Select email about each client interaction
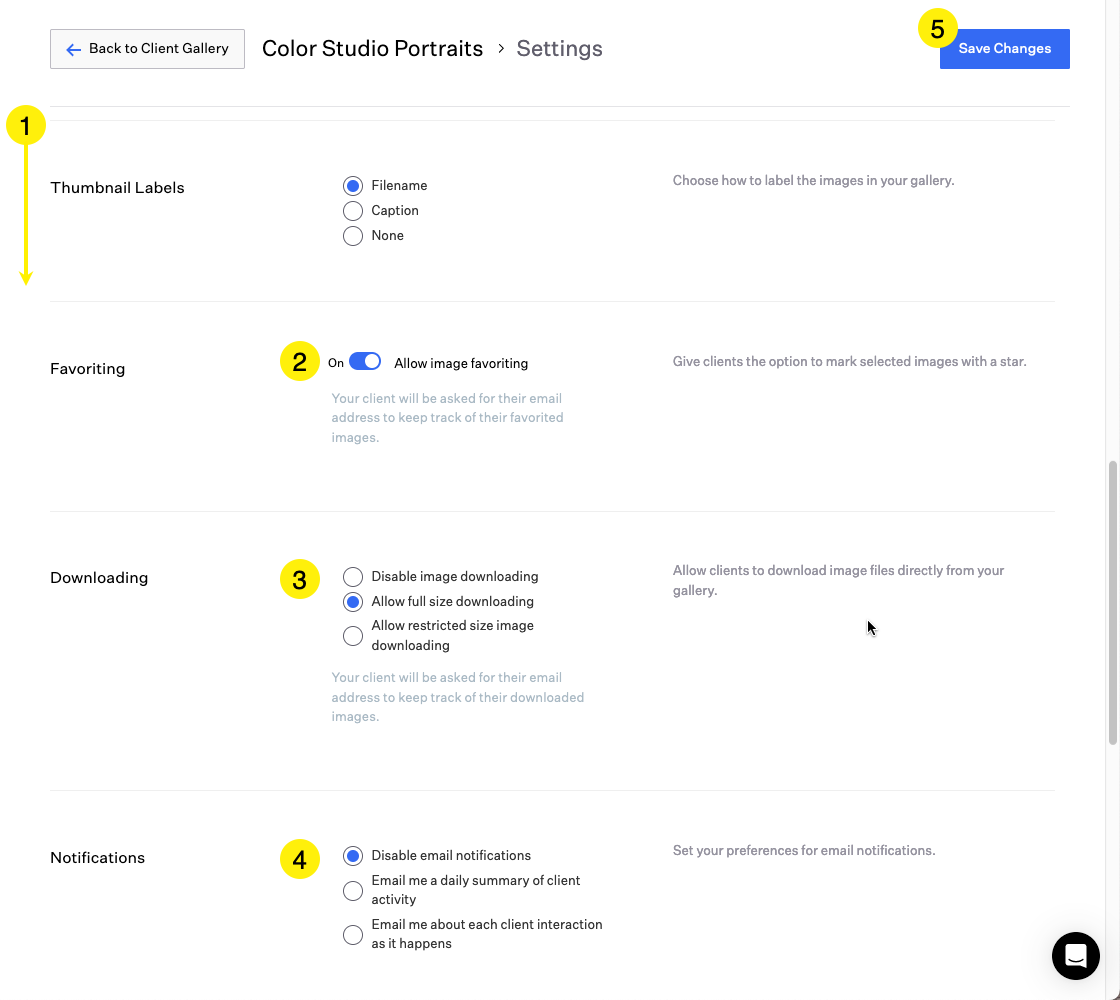Viewport: 1120px width, 1000px height. tap(353, 934)
